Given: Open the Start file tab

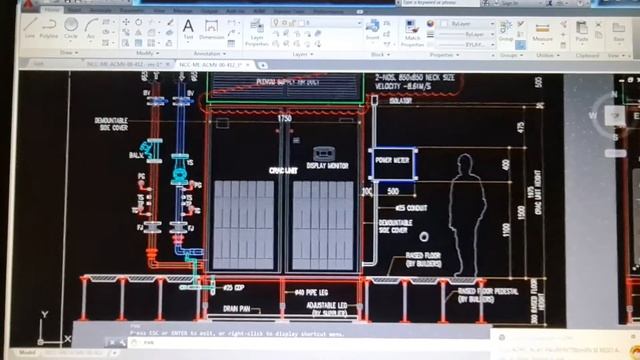Looking at the screenshot, I should (38, 64).
